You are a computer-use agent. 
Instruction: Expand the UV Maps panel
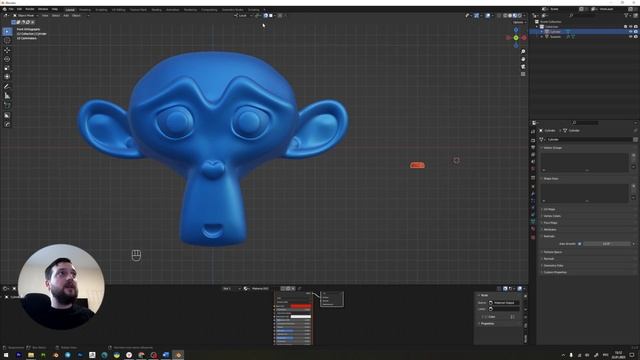[x=549, y=209]
